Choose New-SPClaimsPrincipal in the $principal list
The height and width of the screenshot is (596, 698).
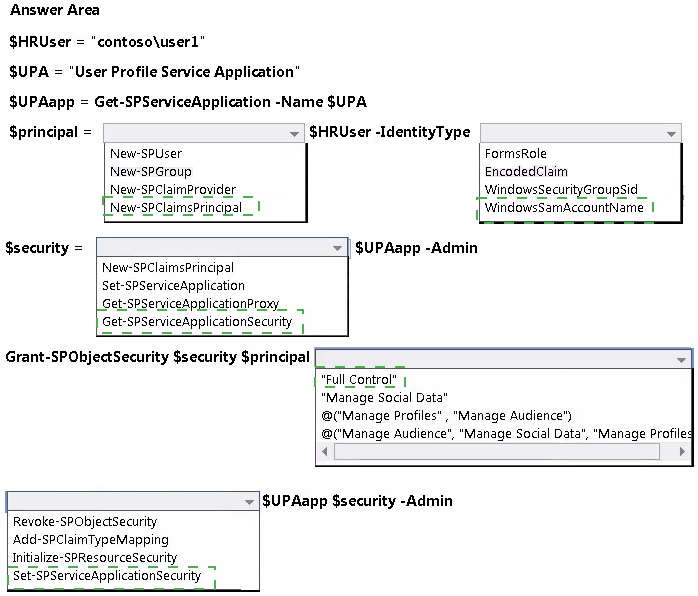coord(176,207)
